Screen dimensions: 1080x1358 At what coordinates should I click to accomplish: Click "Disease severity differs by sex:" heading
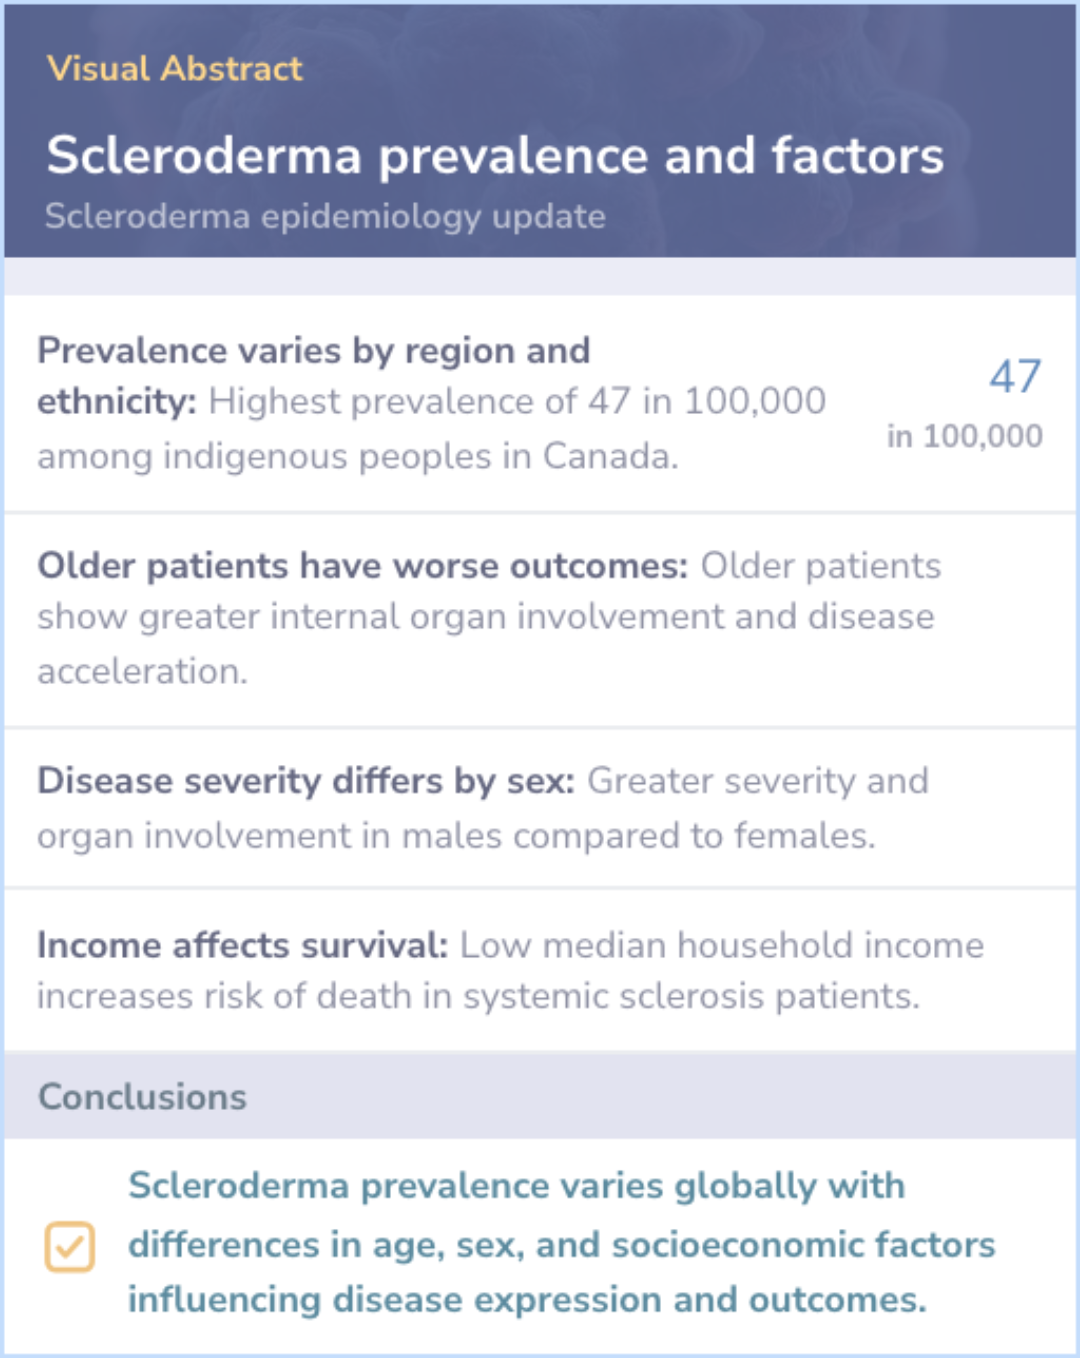[305, 780]
